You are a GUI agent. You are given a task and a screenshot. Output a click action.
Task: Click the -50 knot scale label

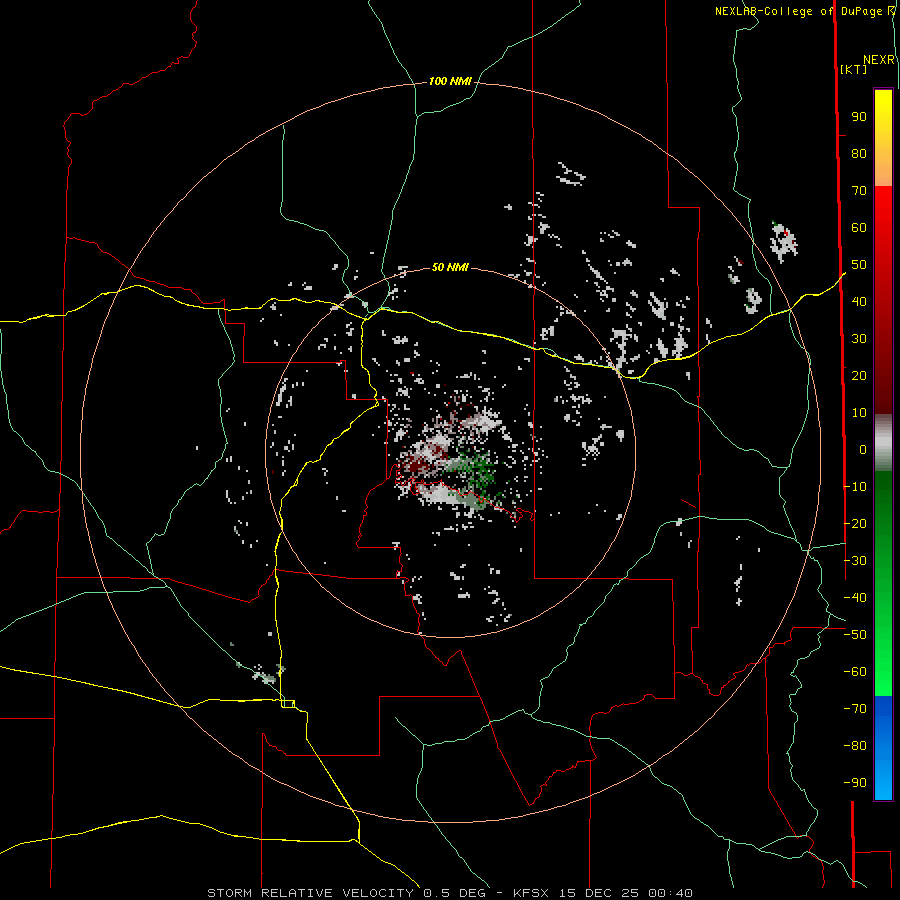(x=855, y=635)
